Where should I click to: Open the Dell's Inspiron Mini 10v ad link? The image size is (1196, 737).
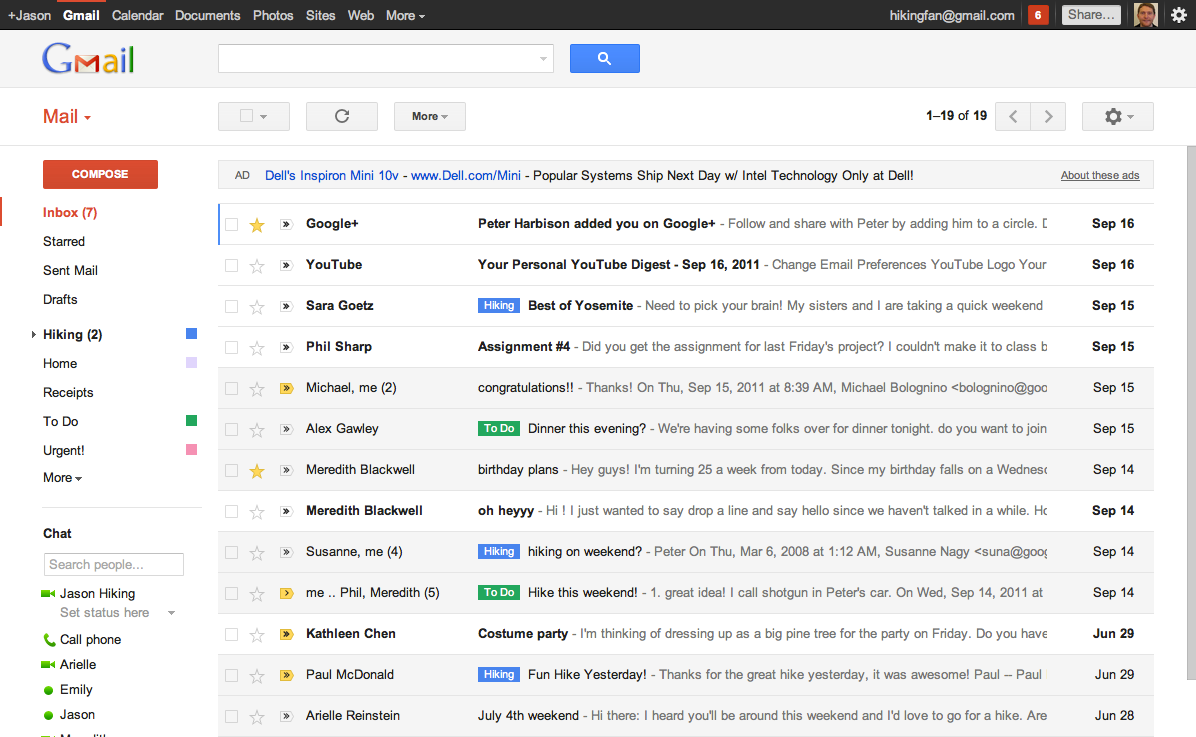click(x=332, y=175)
